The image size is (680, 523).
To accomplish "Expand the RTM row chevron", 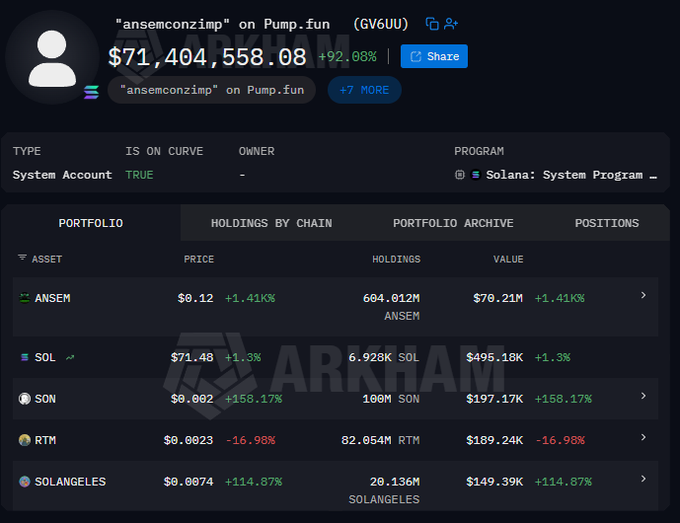I will (644, 437).
